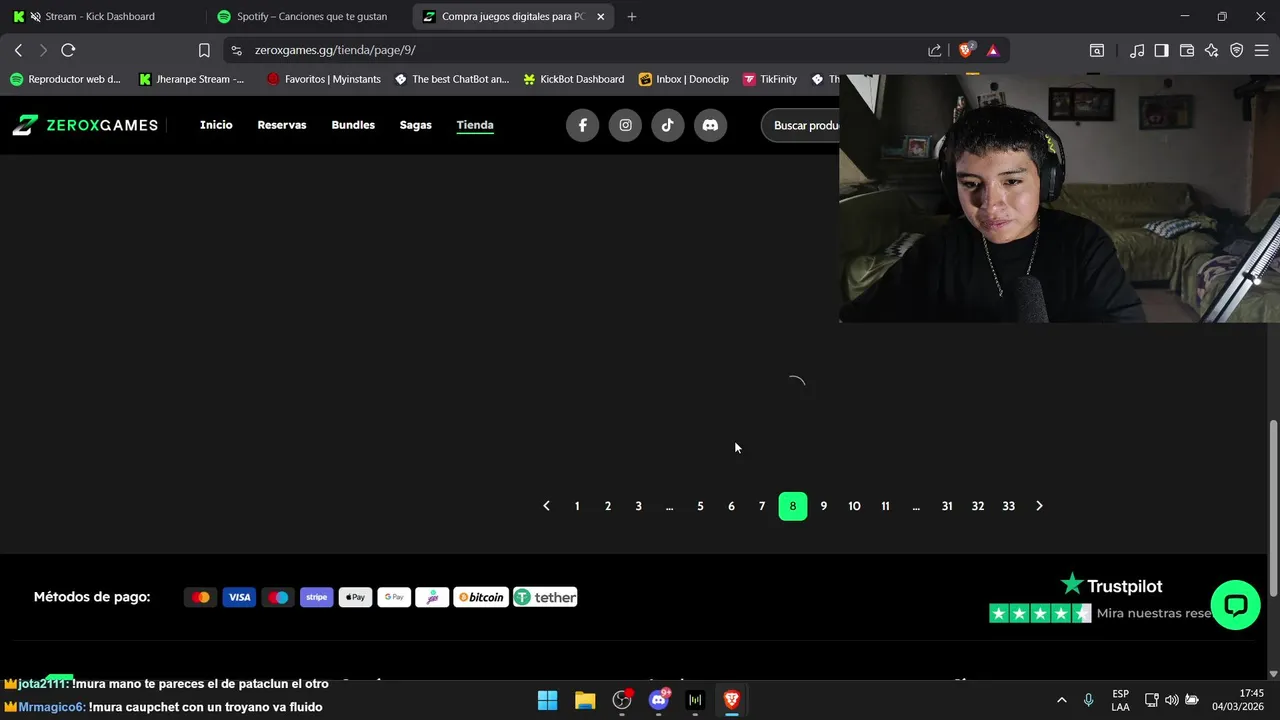
Task: Show hidden system tray icons
Action: click(x=1061, y=700)
